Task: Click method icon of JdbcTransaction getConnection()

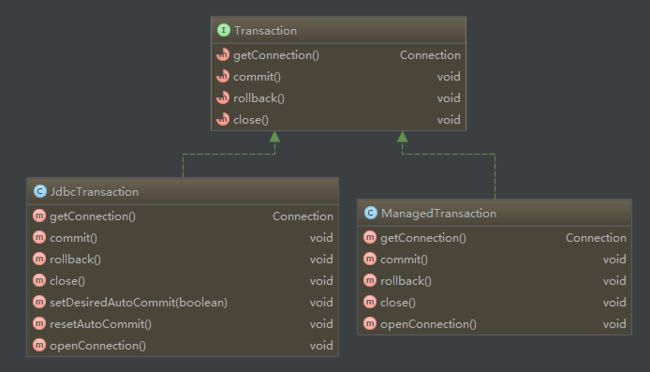Action: (39, 216)
